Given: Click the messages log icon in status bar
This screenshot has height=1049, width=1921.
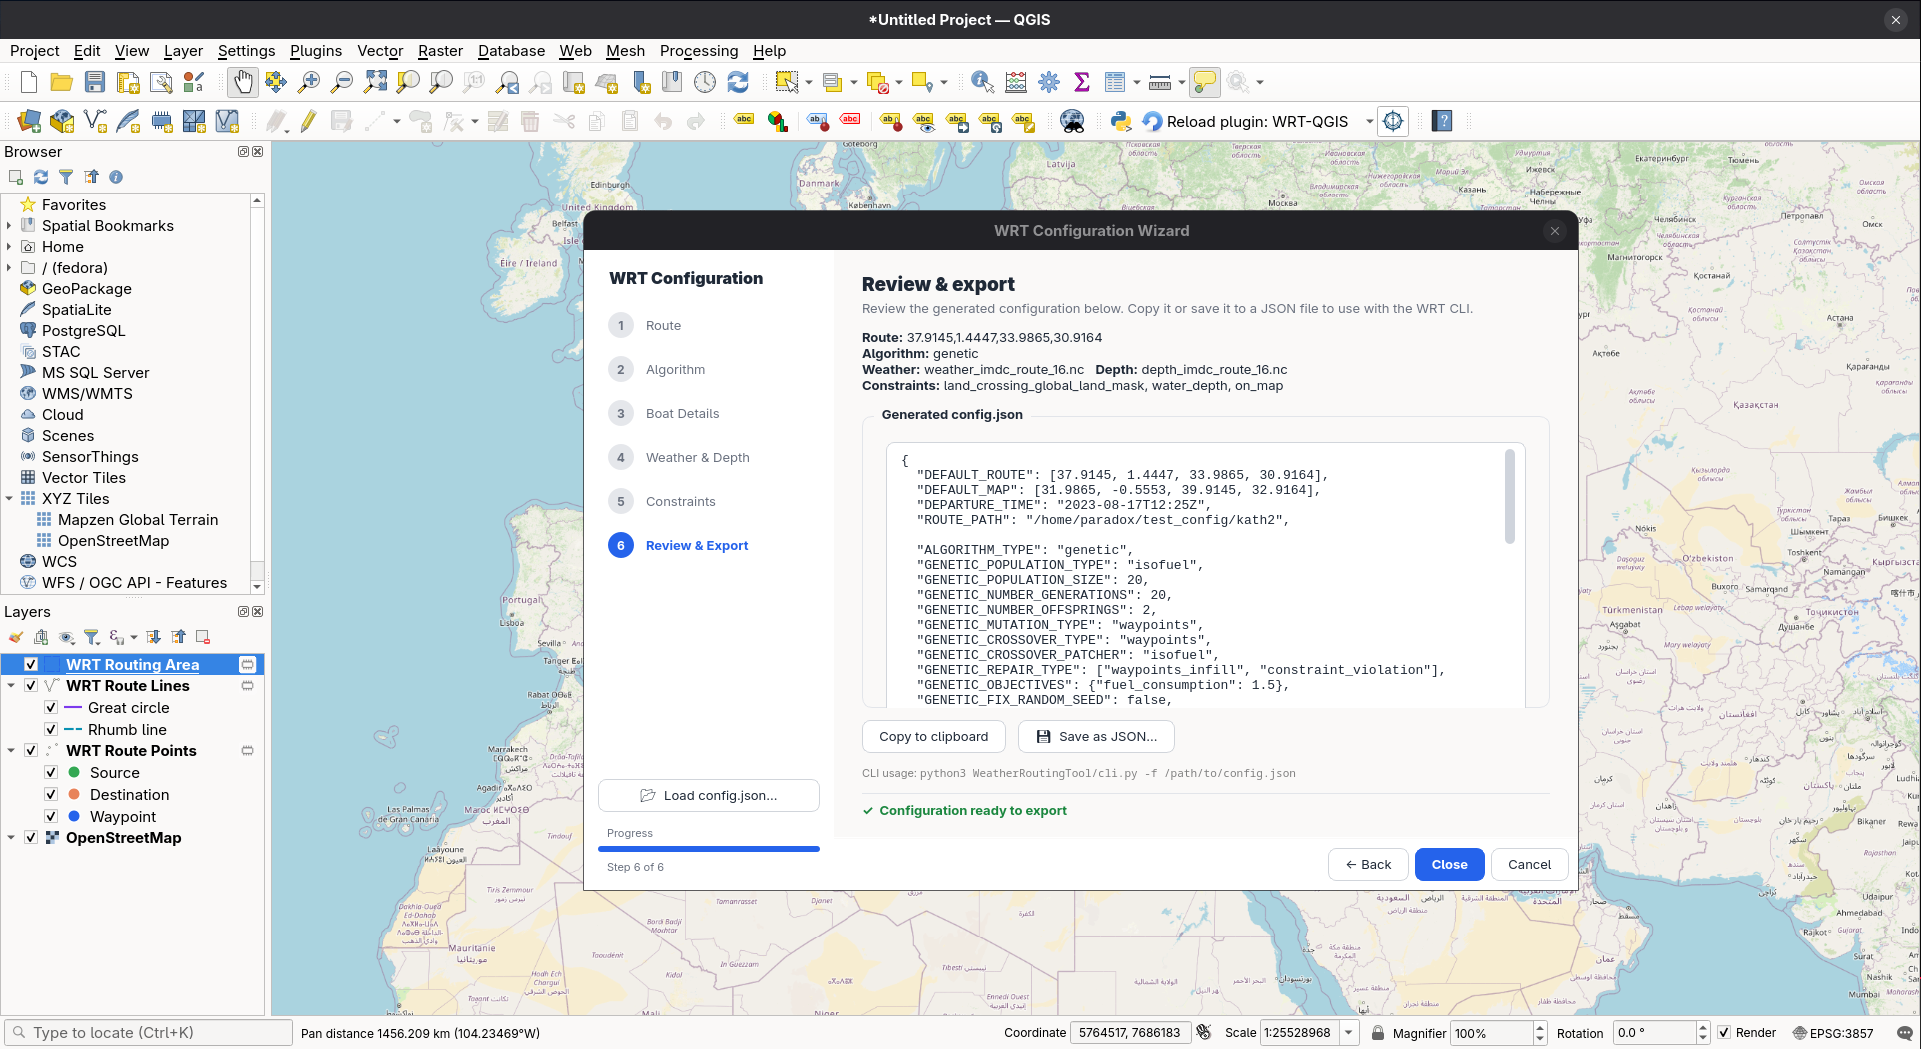Looking at the screenshot, I should coord(1904,1033).
